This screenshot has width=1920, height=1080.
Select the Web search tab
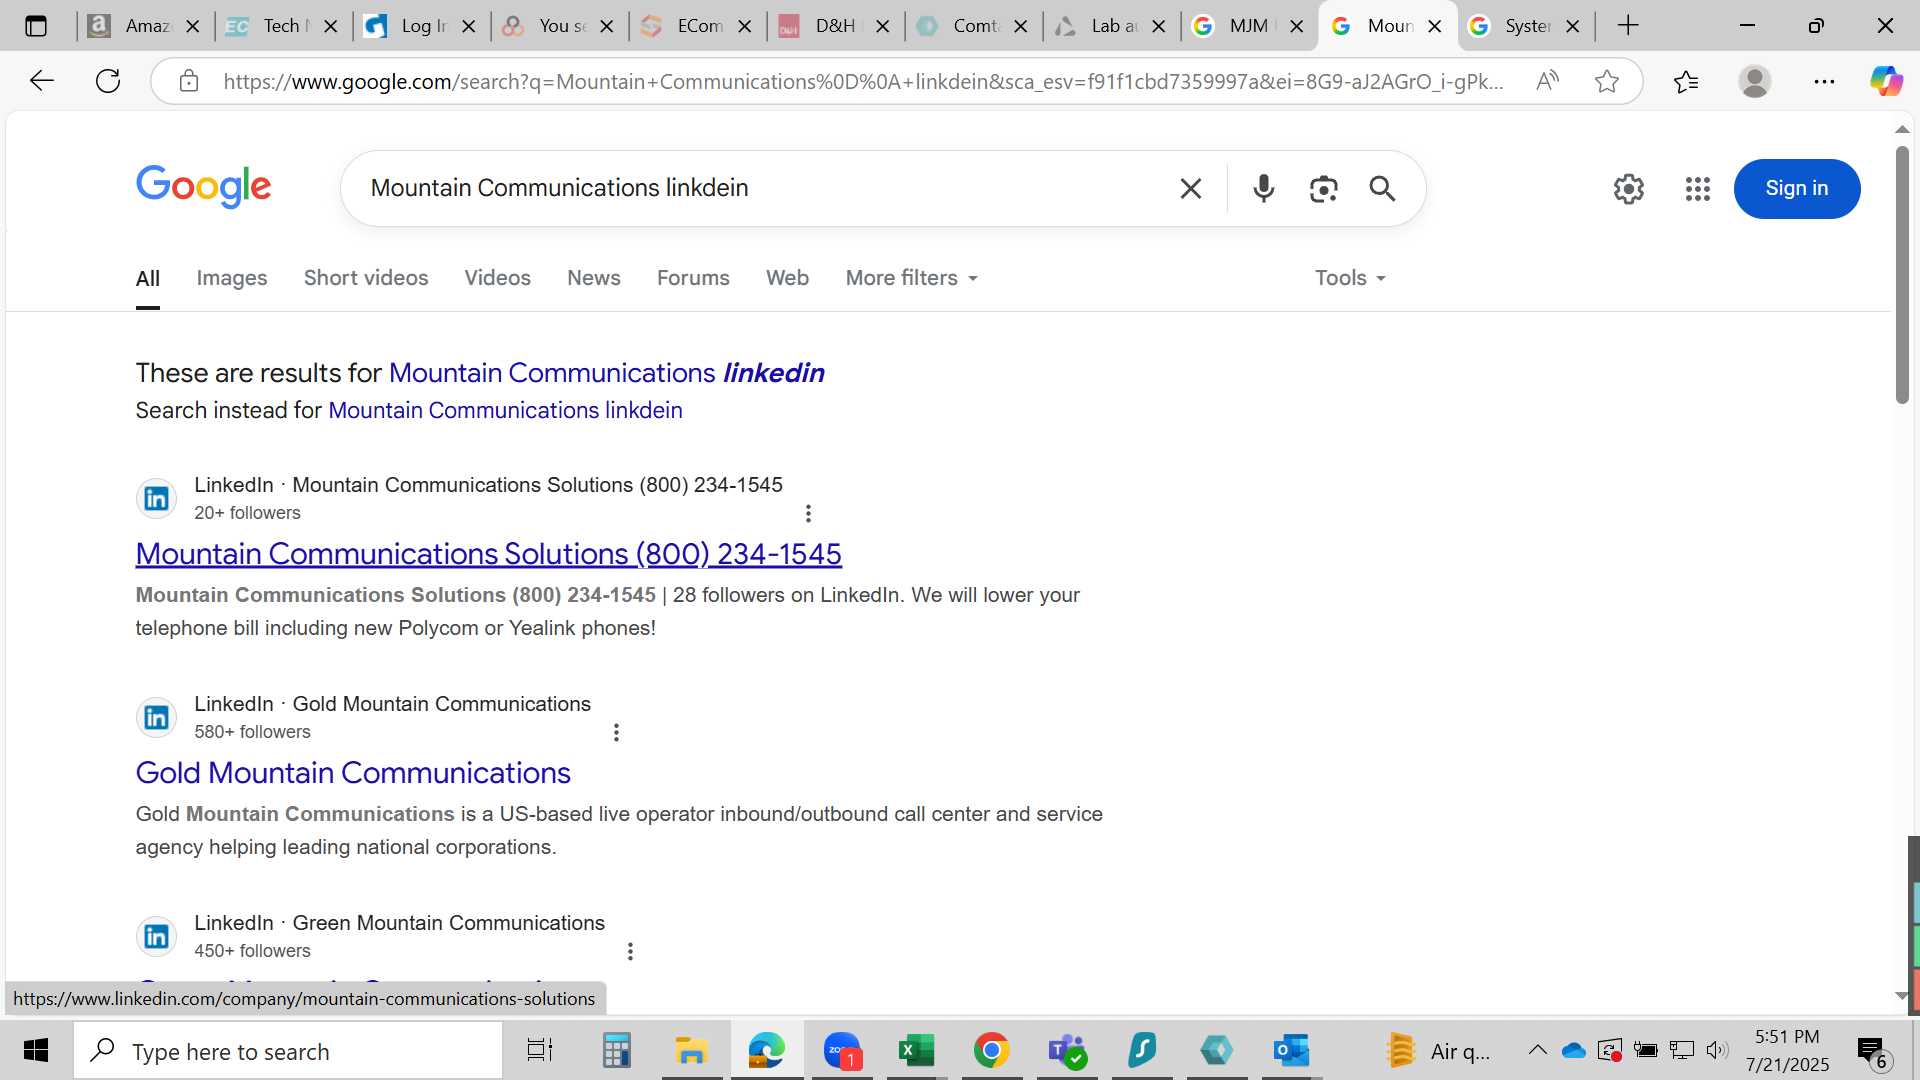[x=787, y=278]
